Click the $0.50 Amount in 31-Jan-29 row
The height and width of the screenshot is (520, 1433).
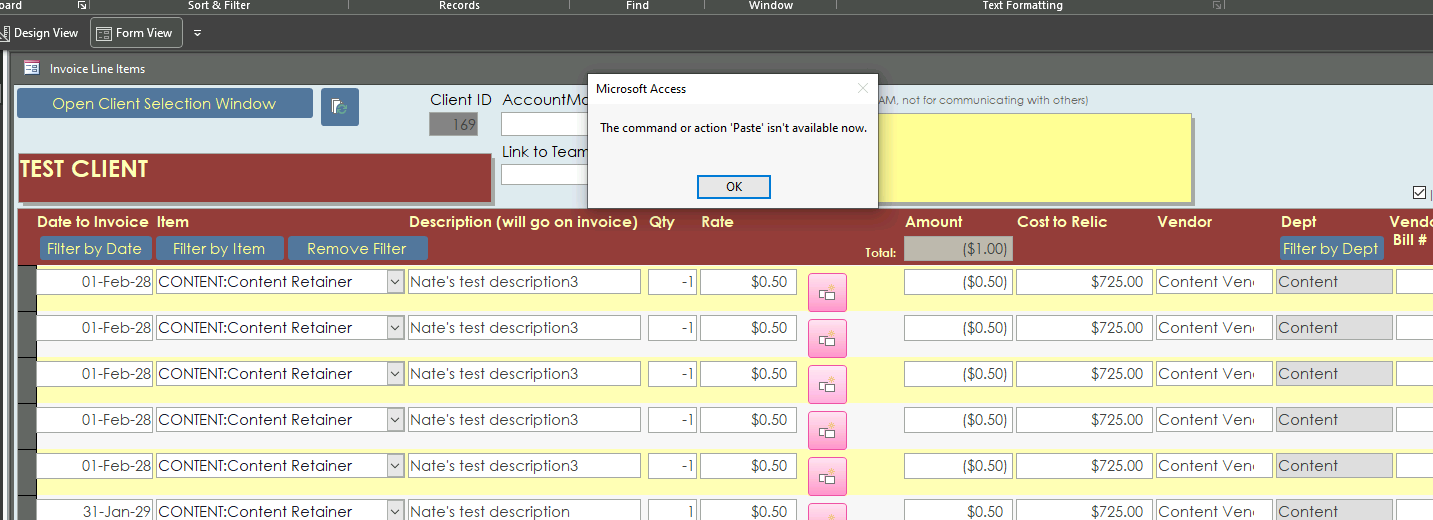click(x=958, y=510)
